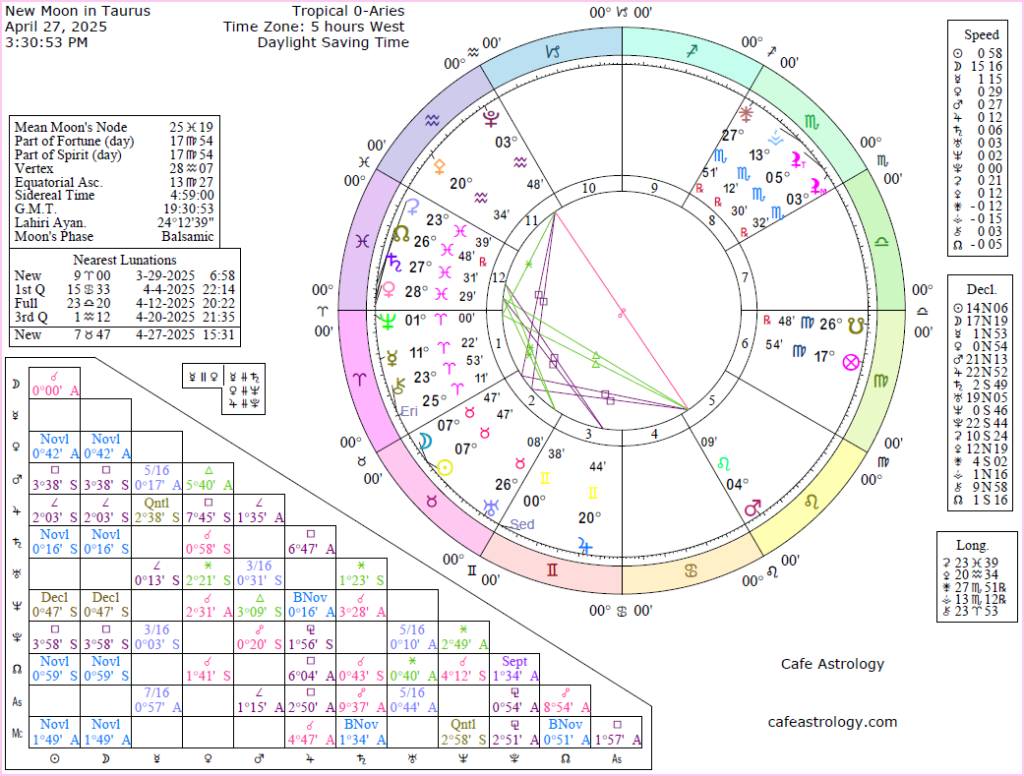Select the Mercury glyph at 11° Aries
Viewport: 1024px width, 776px height.
pyautogui.click(x=391, y=359)
